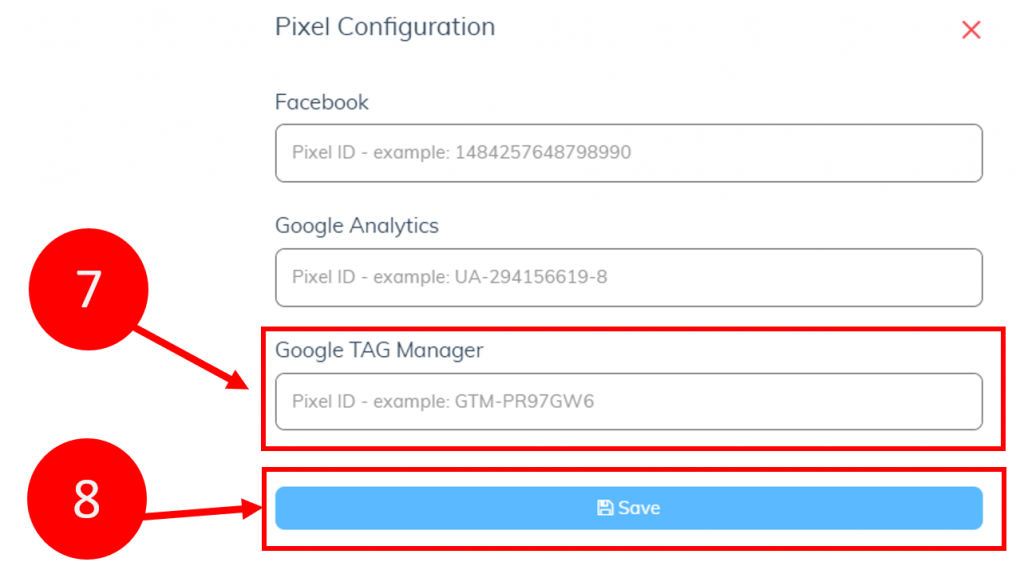
Task: Click the word Save on the blue button
Action: [x=639, y=508]
